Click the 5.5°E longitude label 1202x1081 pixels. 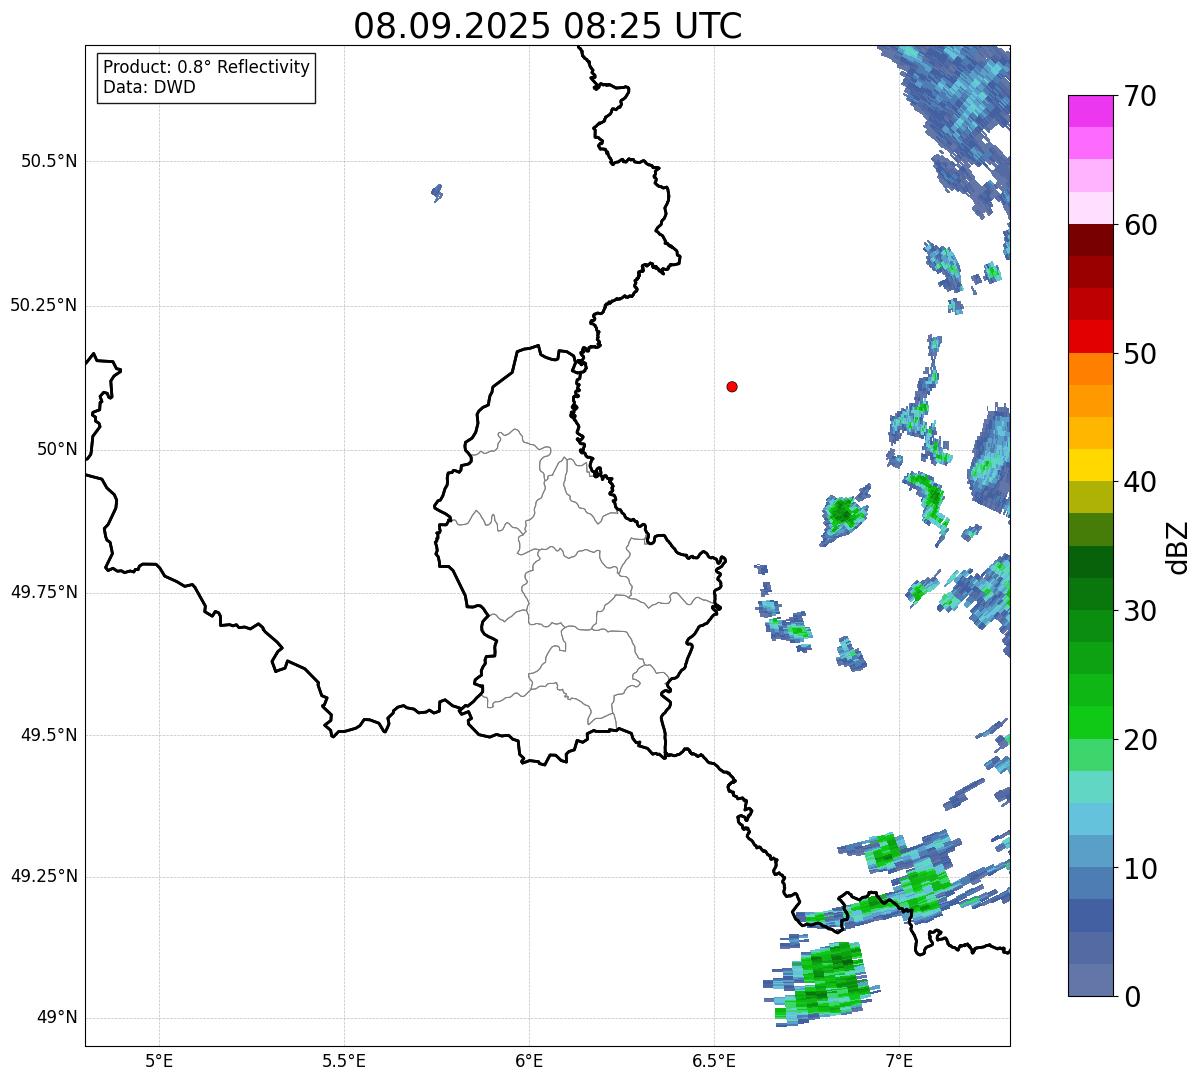click(344, 1060)
